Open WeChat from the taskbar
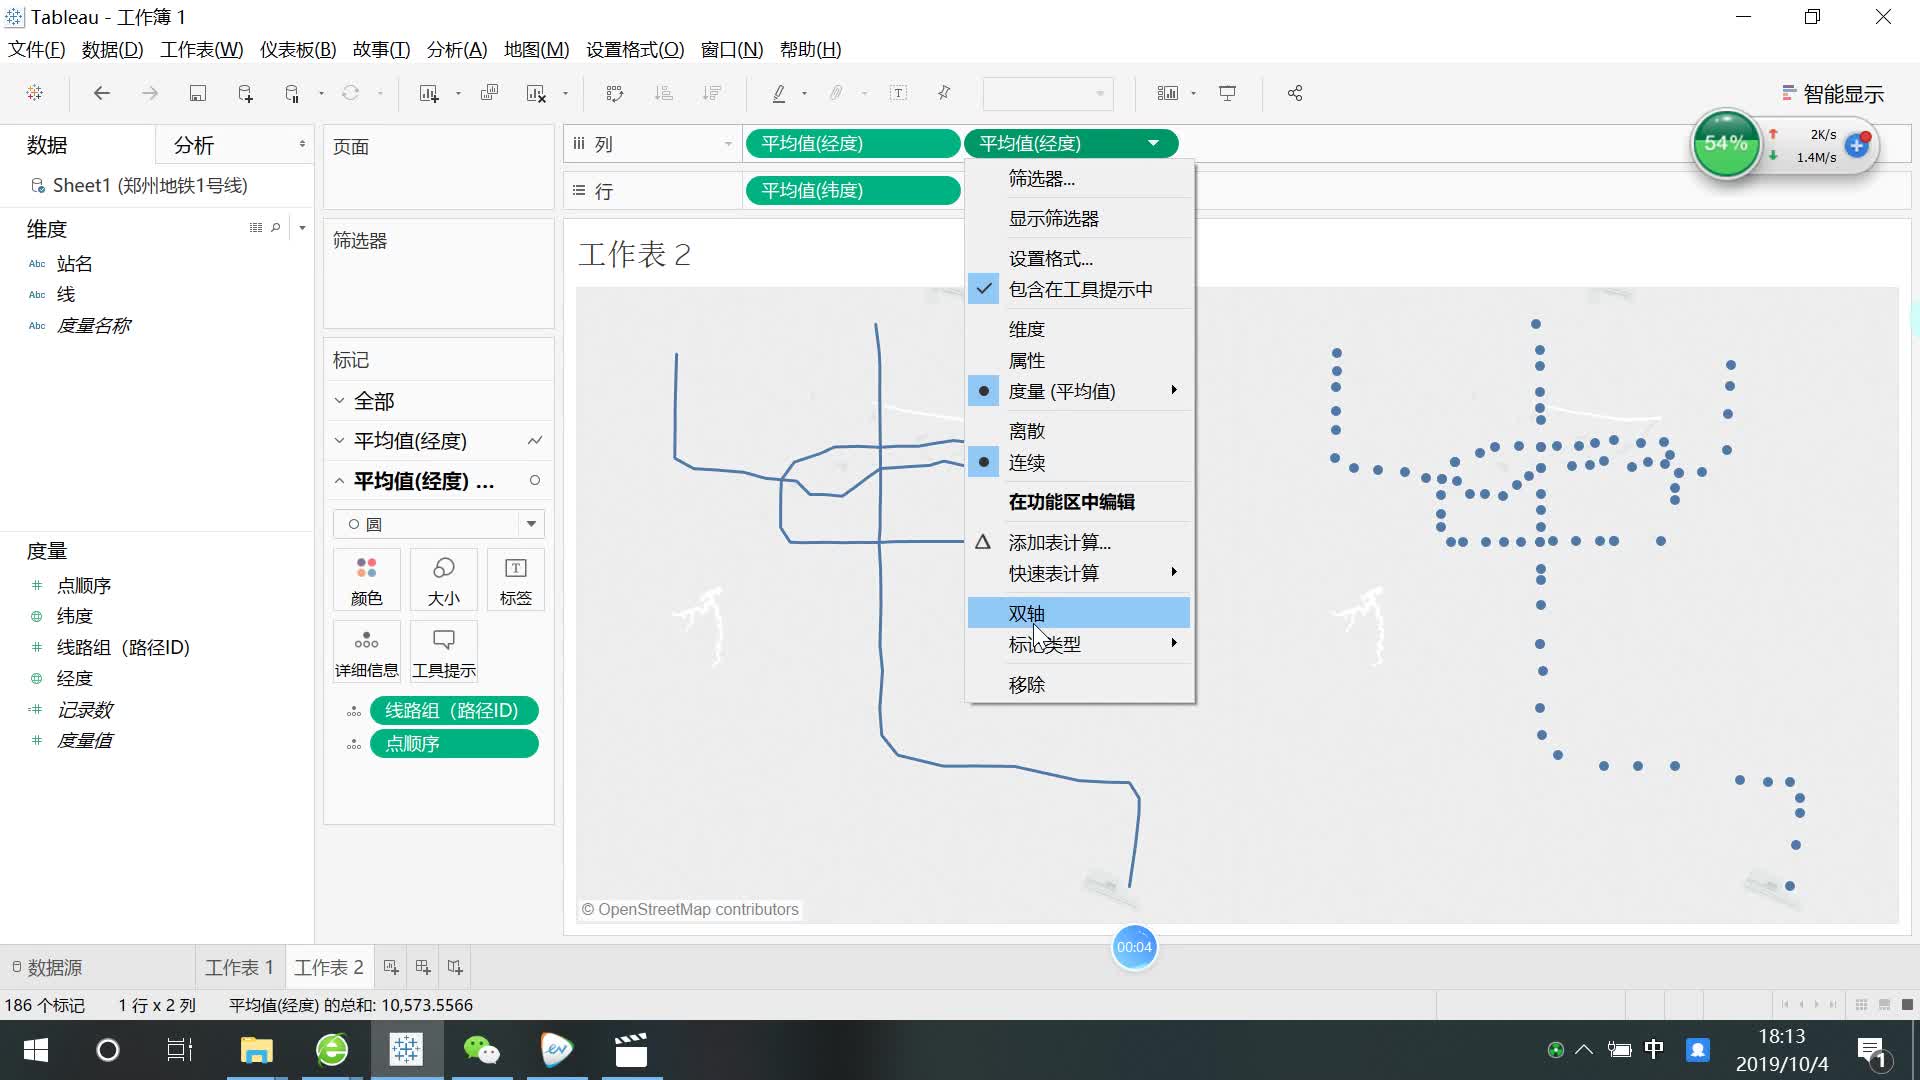The width and height of the screenshot is (1920, 1080). [x=481, y=1050]
